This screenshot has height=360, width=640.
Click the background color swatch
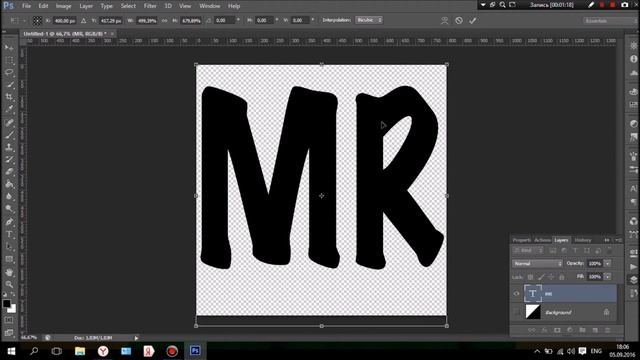12,309
